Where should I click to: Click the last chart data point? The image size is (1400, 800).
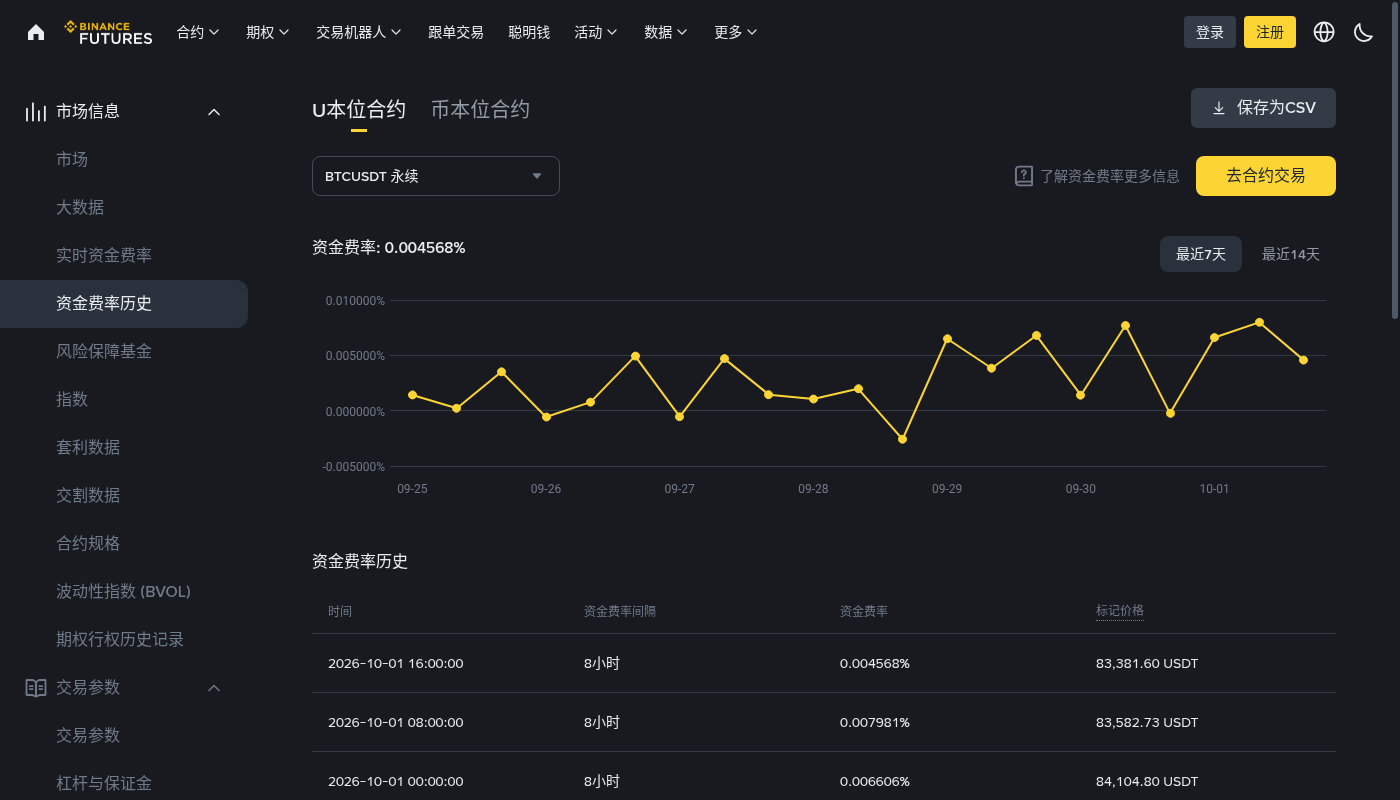click(1303, 360)
